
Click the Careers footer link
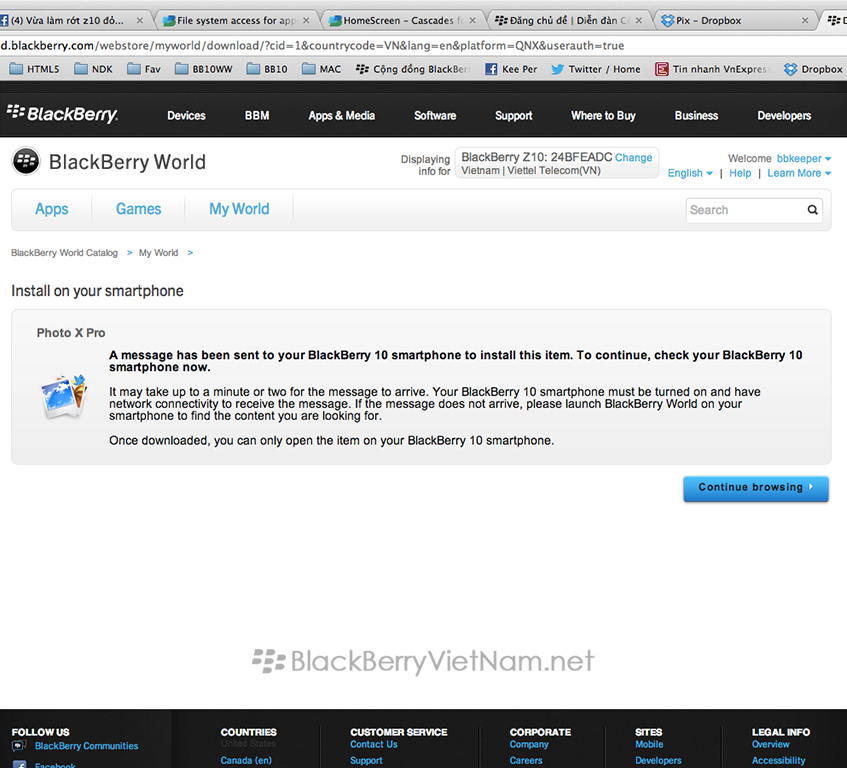526,760
